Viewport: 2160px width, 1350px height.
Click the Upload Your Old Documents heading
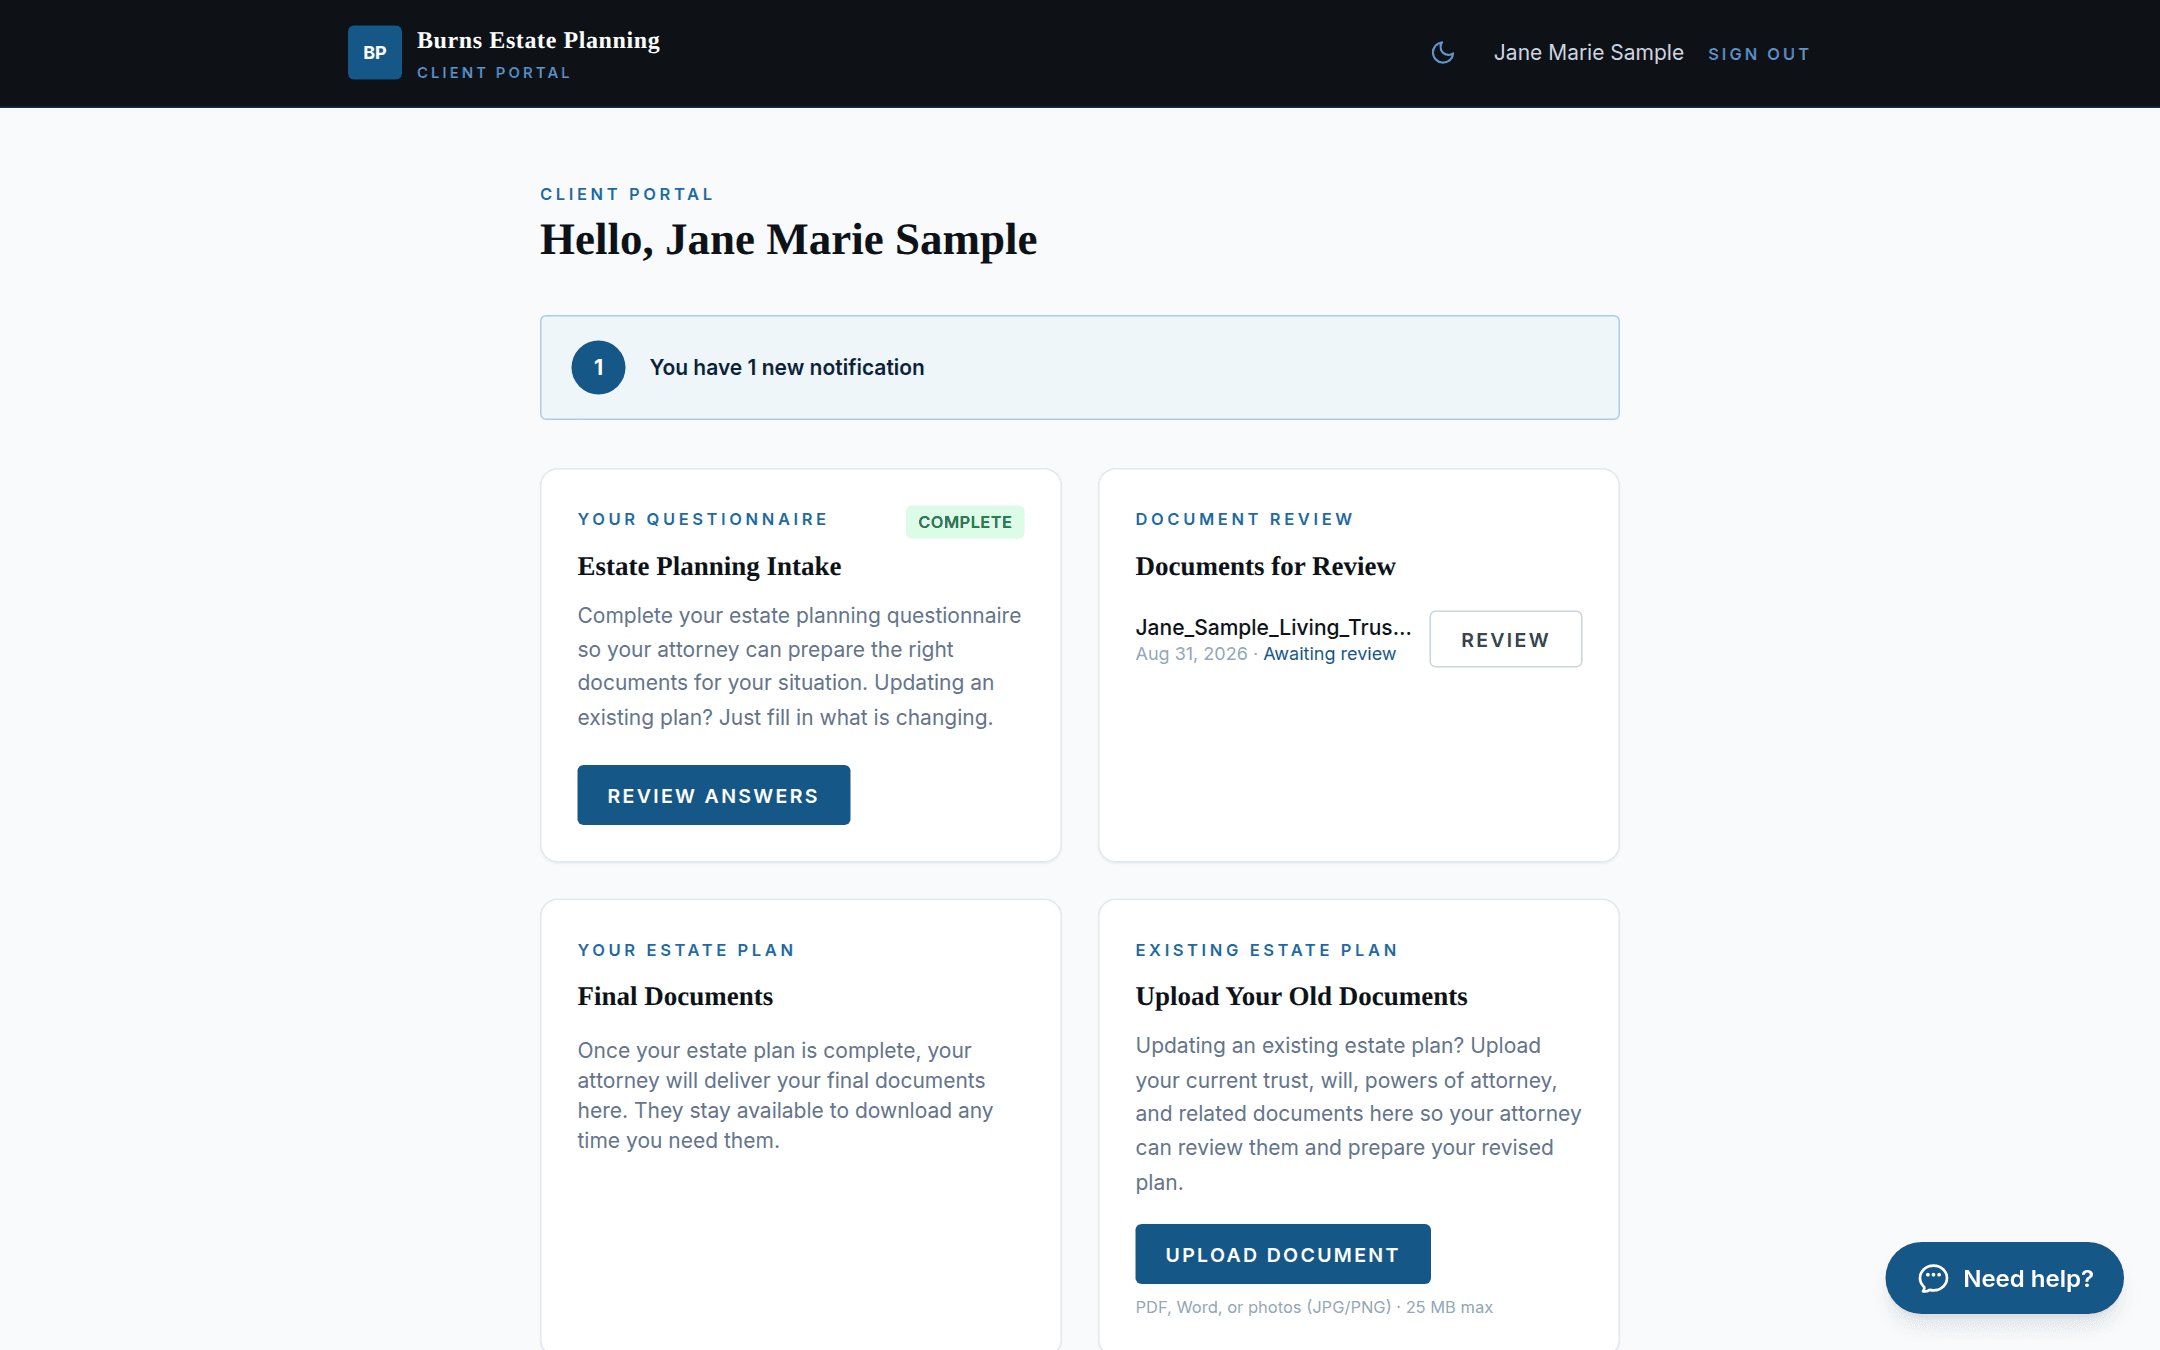coord(1301,996)
